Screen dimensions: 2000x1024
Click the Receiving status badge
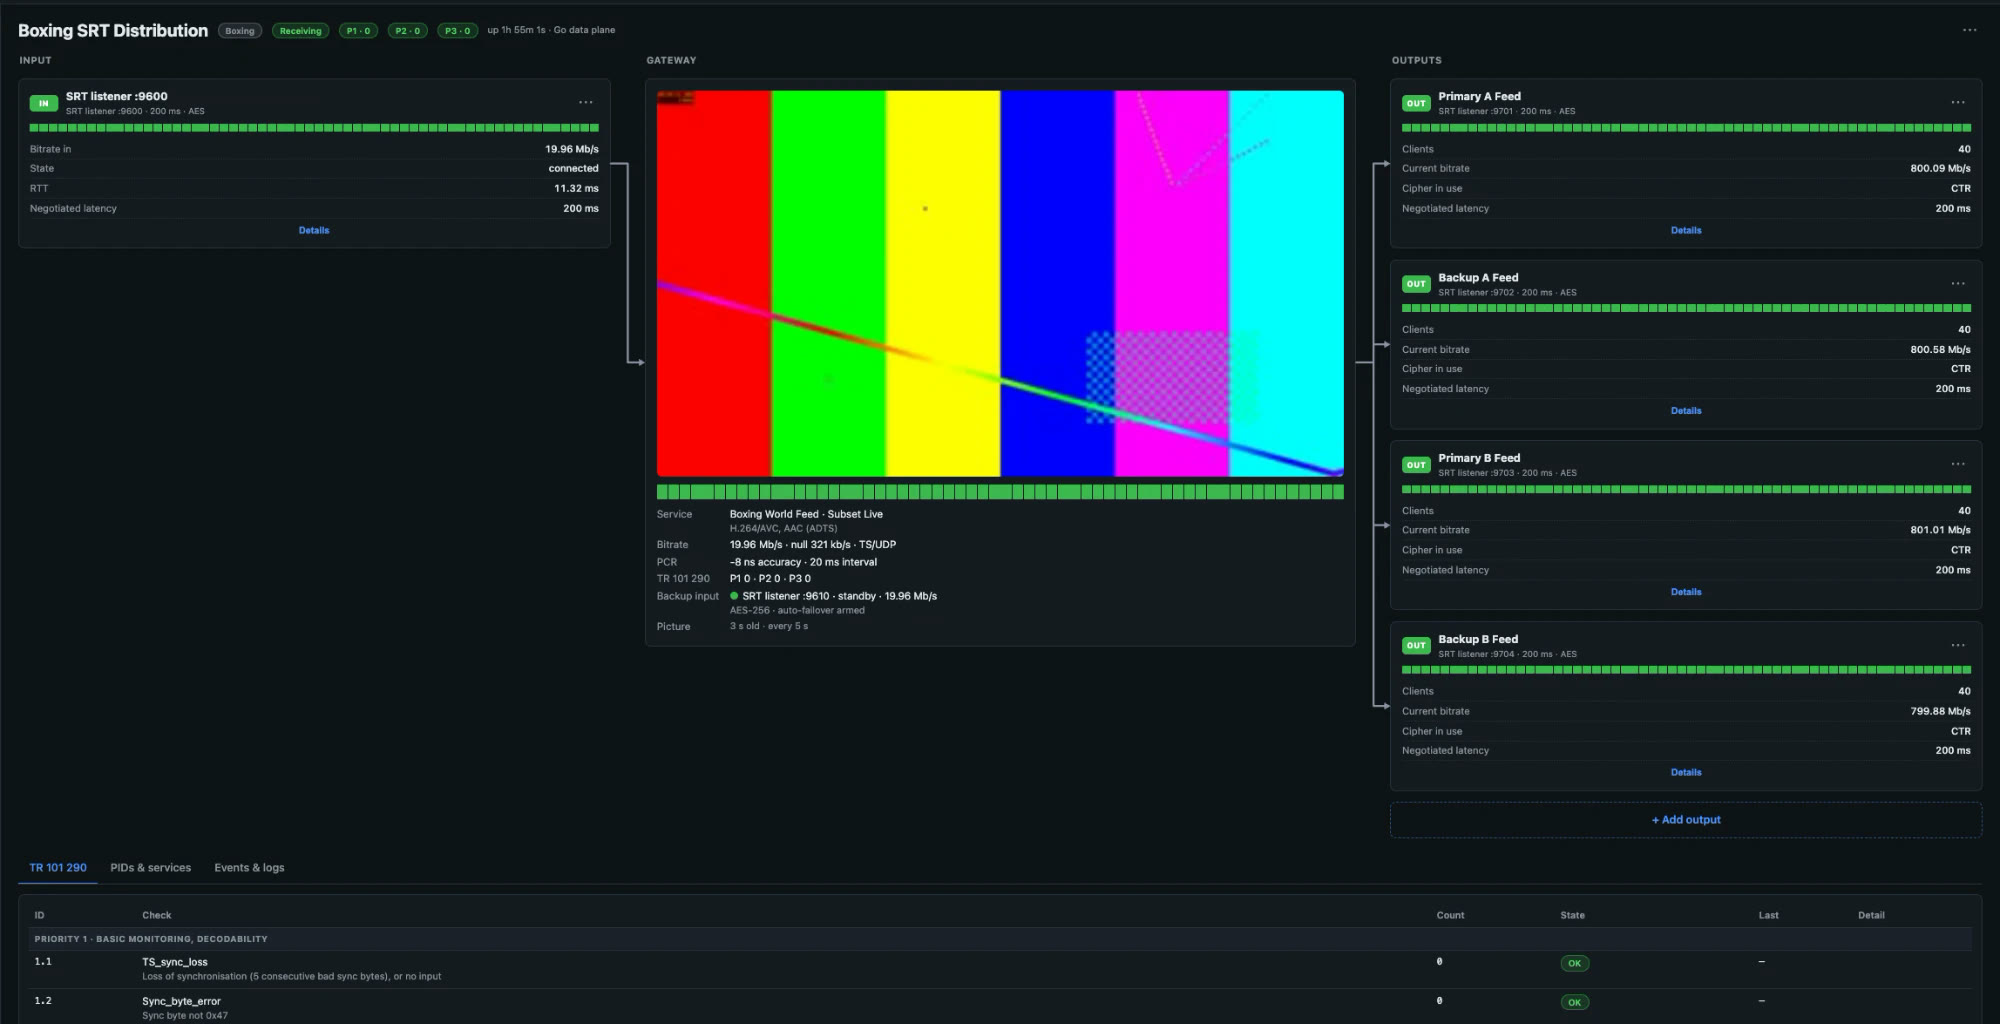tap(301, 31)
